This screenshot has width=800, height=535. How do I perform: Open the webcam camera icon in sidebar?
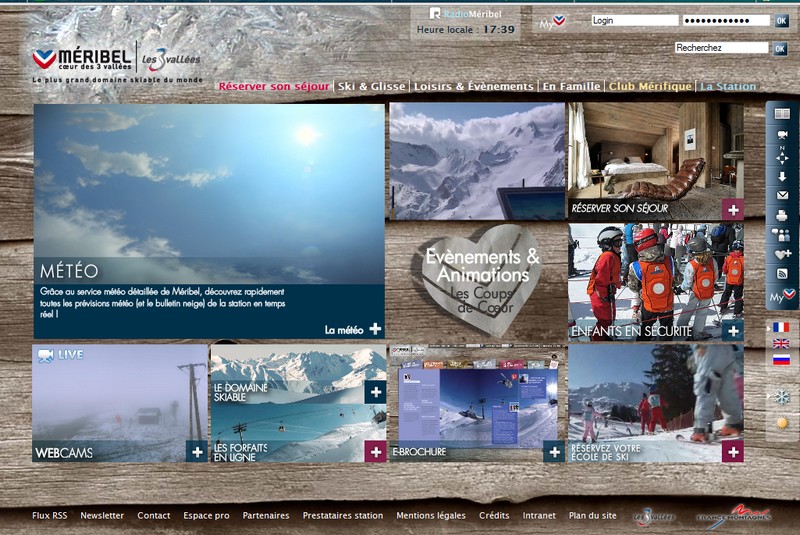(782, 134)
